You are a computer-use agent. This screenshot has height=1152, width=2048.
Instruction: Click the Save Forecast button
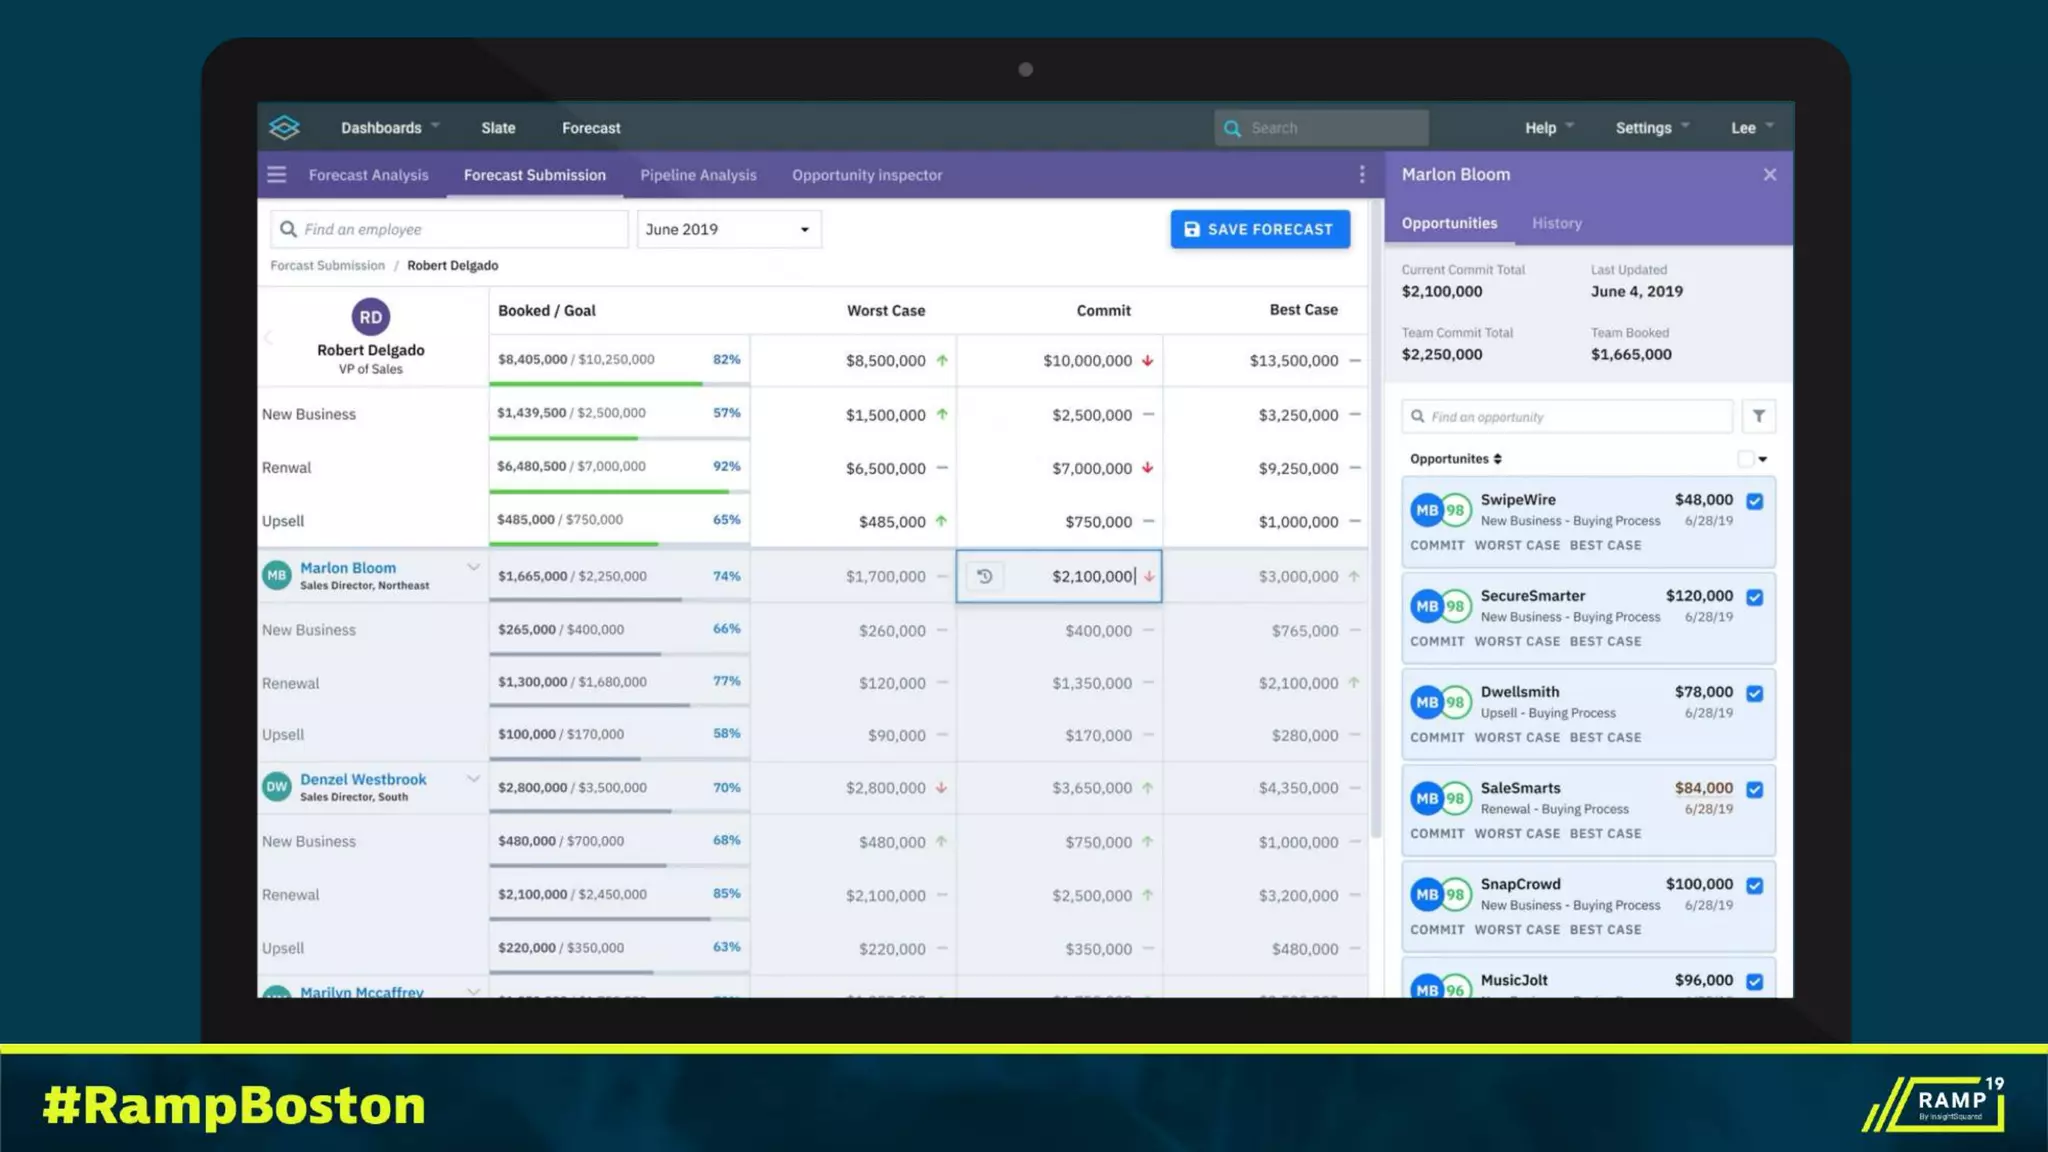1259,229
